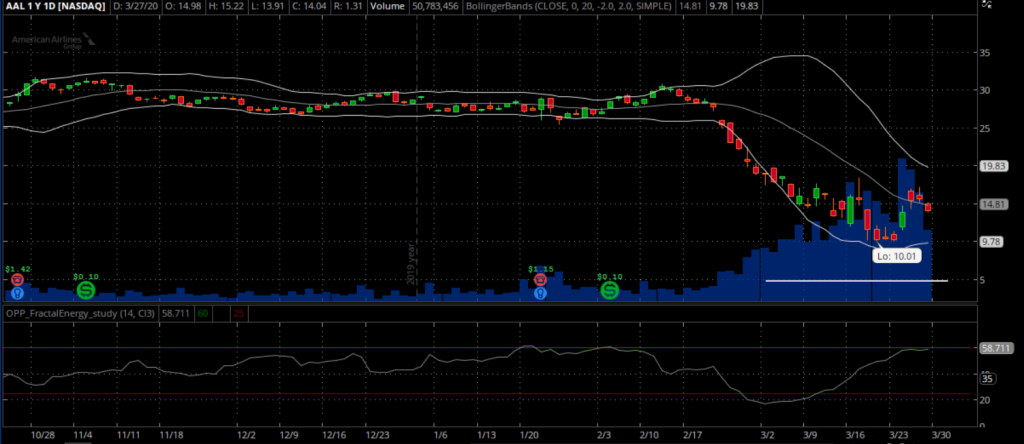Click the FractalEnergy value 58.711 in header

[x=176, y=314]
